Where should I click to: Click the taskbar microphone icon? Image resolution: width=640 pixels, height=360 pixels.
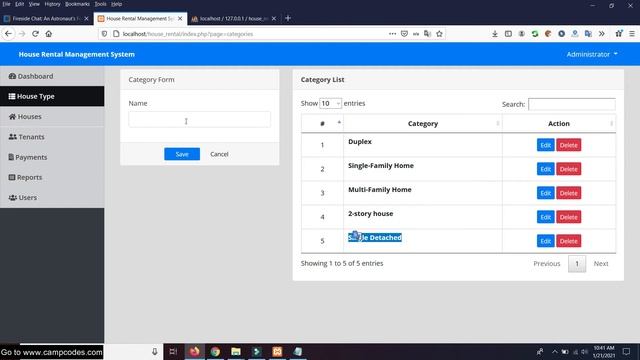[x=155, y=351]
